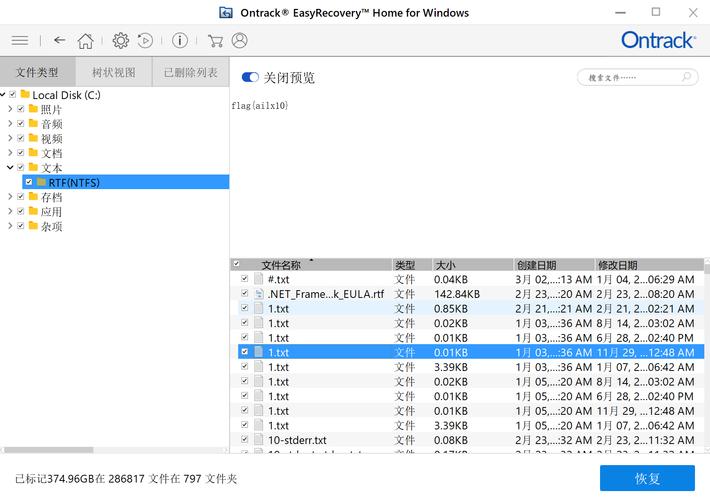Click the file icon of 10-stderr.txt
The width and height of the screenshot is (710, 500).
pyautogui.click(x=259, y=439)
